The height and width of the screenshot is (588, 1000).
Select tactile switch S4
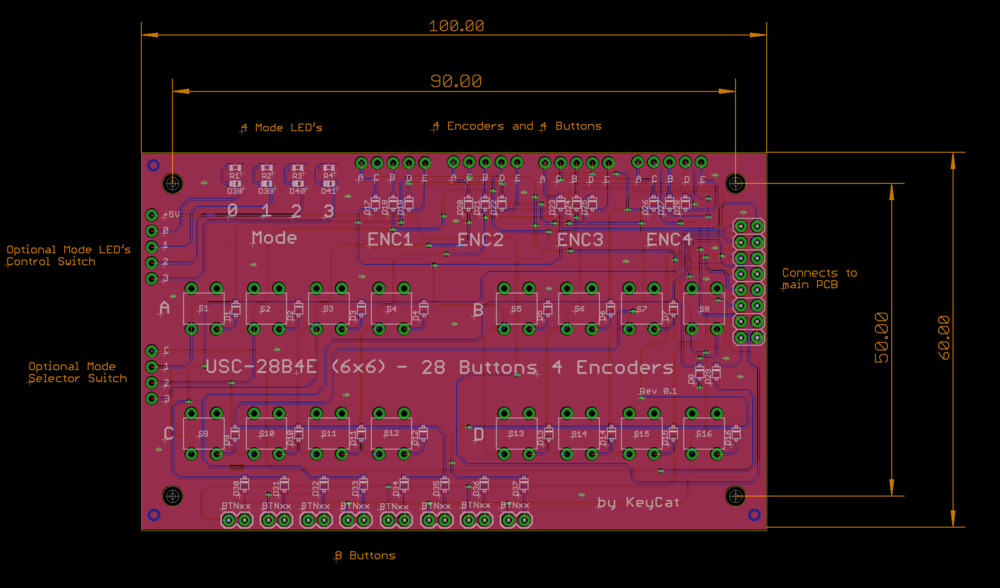click(391, 309)
